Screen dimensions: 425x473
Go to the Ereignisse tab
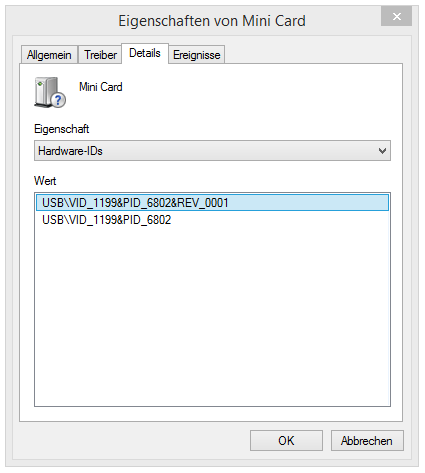point(197,55)
